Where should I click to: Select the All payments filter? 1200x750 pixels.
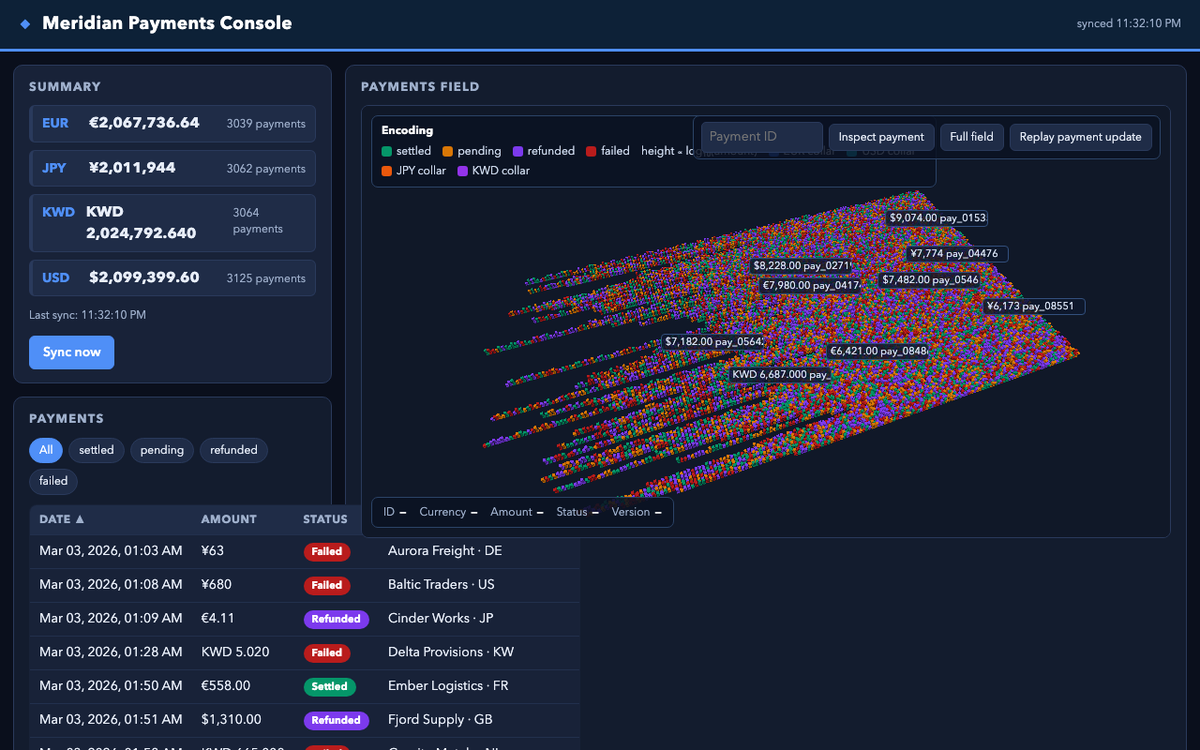pyautogui.click(x=46, y=450)
